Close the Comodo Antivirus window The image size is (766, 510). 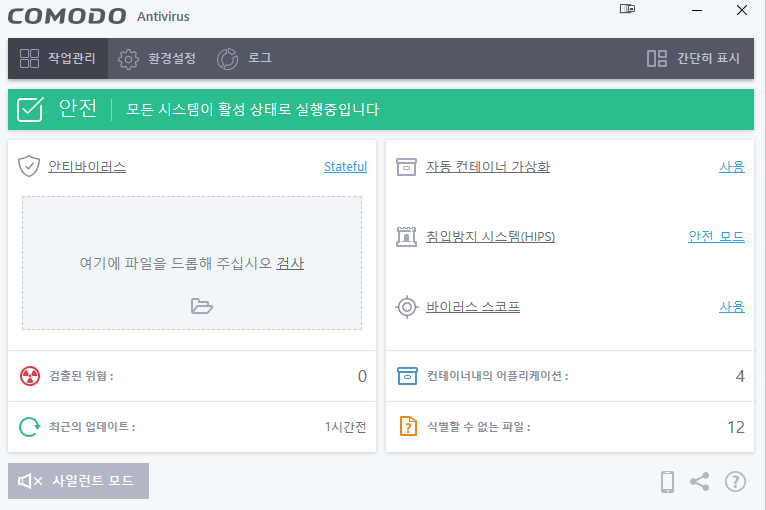click(742, 10)
